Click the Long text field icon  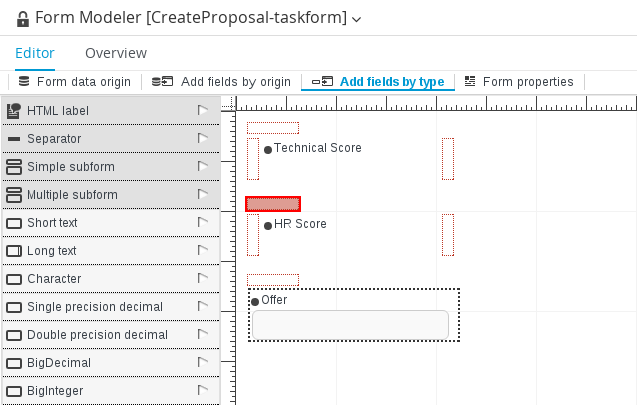click(14, 251)
